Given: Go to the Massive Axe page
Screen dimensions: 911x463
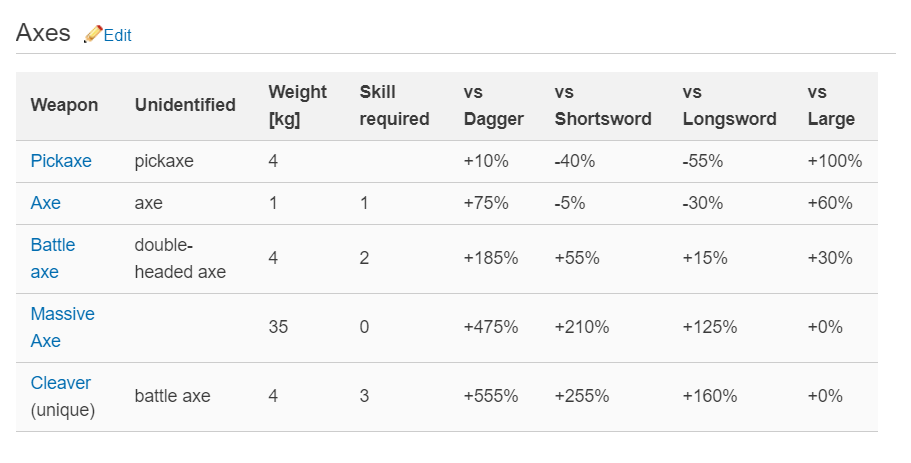Looking at the screenshot, I should [x=62, y=327].
